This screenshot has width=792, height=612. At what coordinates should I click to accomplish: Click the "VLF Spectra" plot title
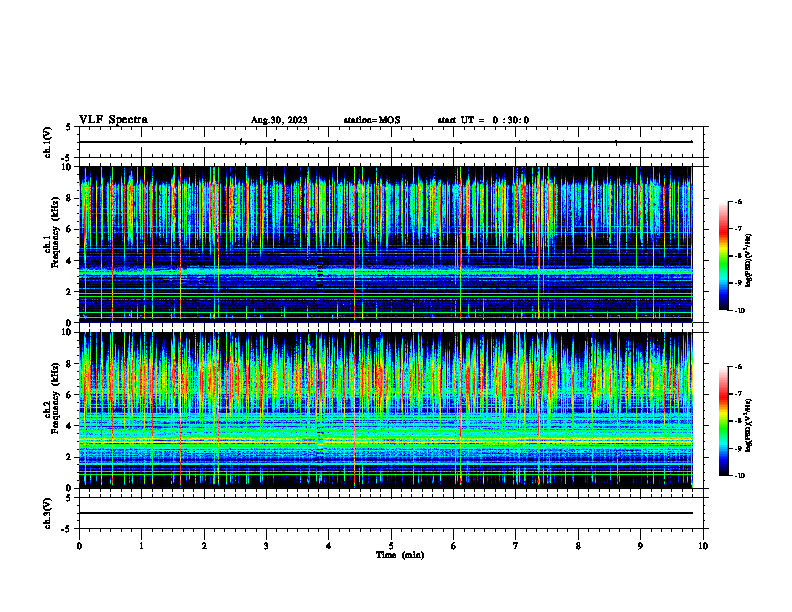(113, 120)
